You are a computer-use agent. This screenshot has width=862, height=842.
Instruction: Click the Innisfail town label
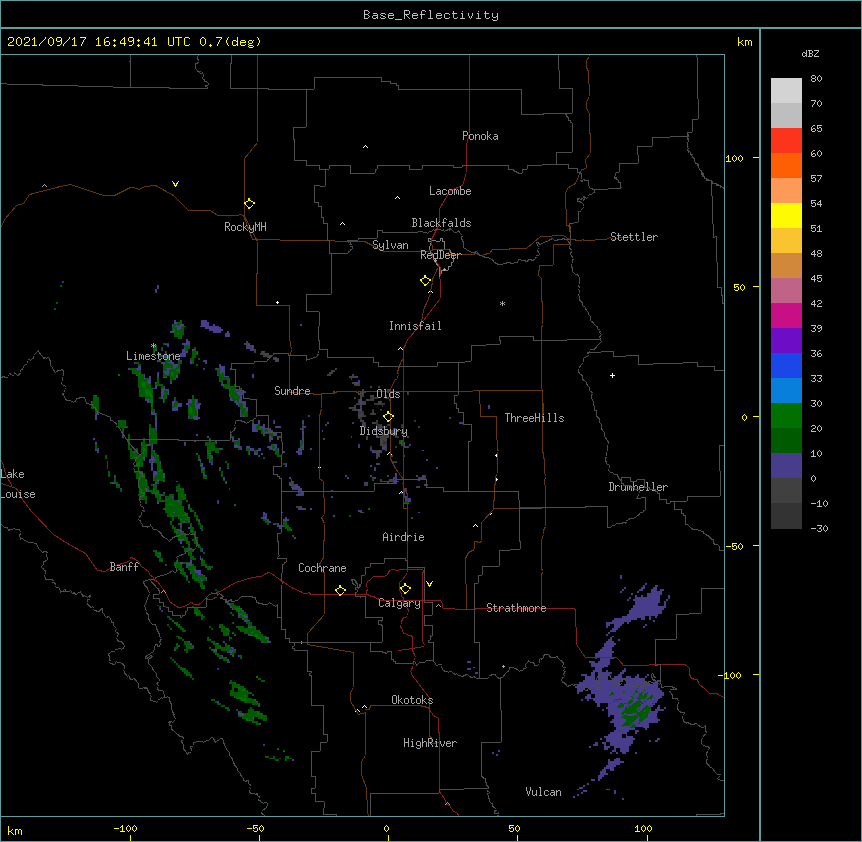(x=415, y=326)
